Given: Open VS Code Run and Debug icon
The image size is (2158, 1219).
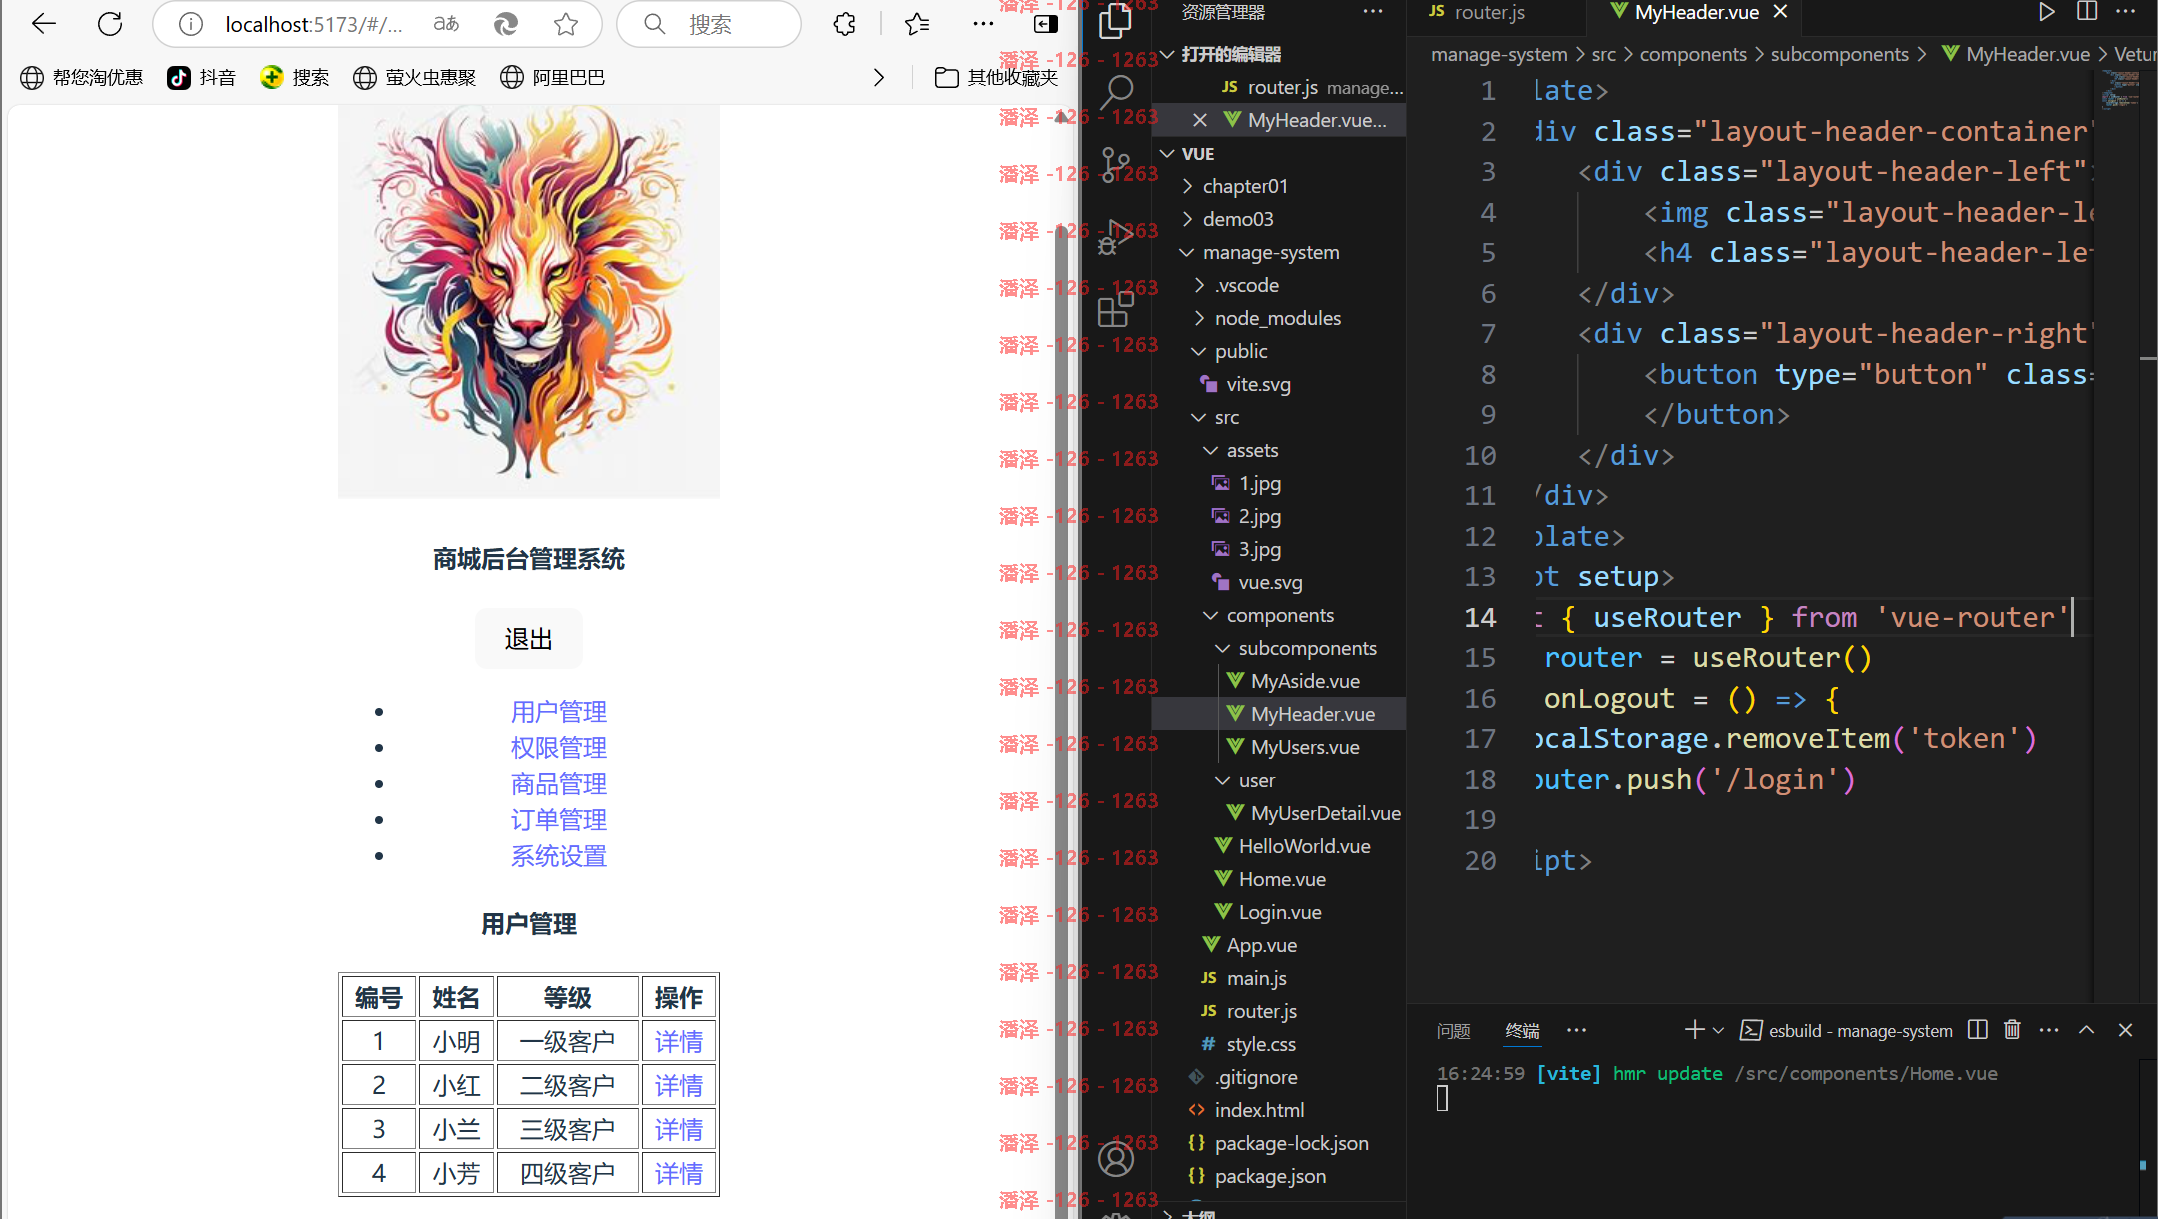Looking at the screenshot, I should coord(1115,237).
